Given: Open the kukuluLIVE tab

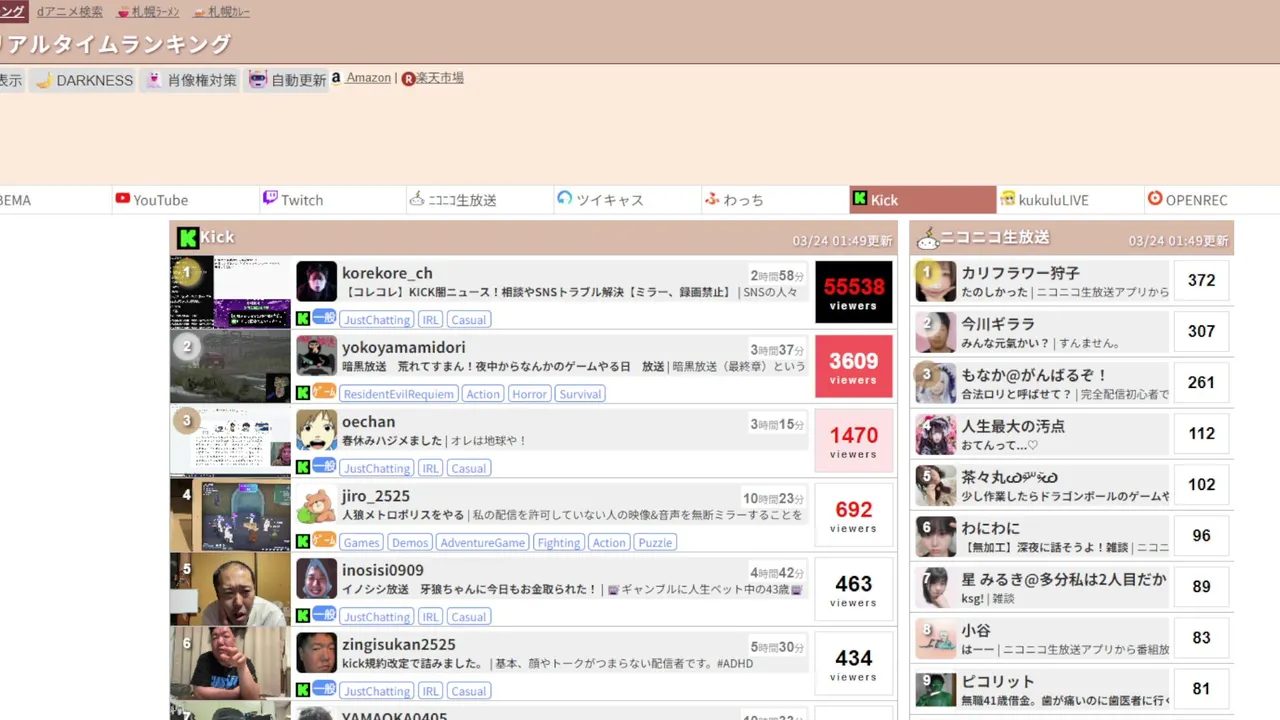Looking at the screenshot, I should coord(1070,200).
